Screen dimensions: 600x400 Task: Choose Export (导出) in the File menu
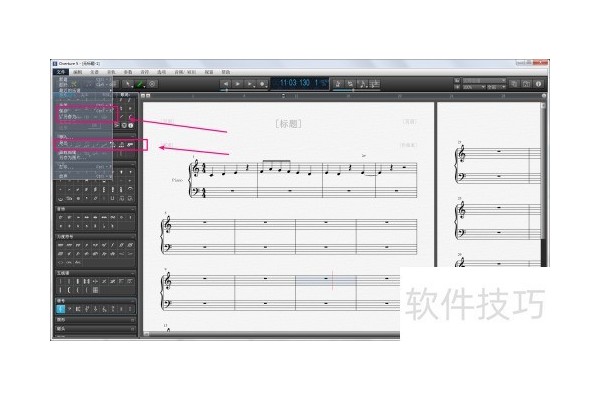(x=82, y=144)
